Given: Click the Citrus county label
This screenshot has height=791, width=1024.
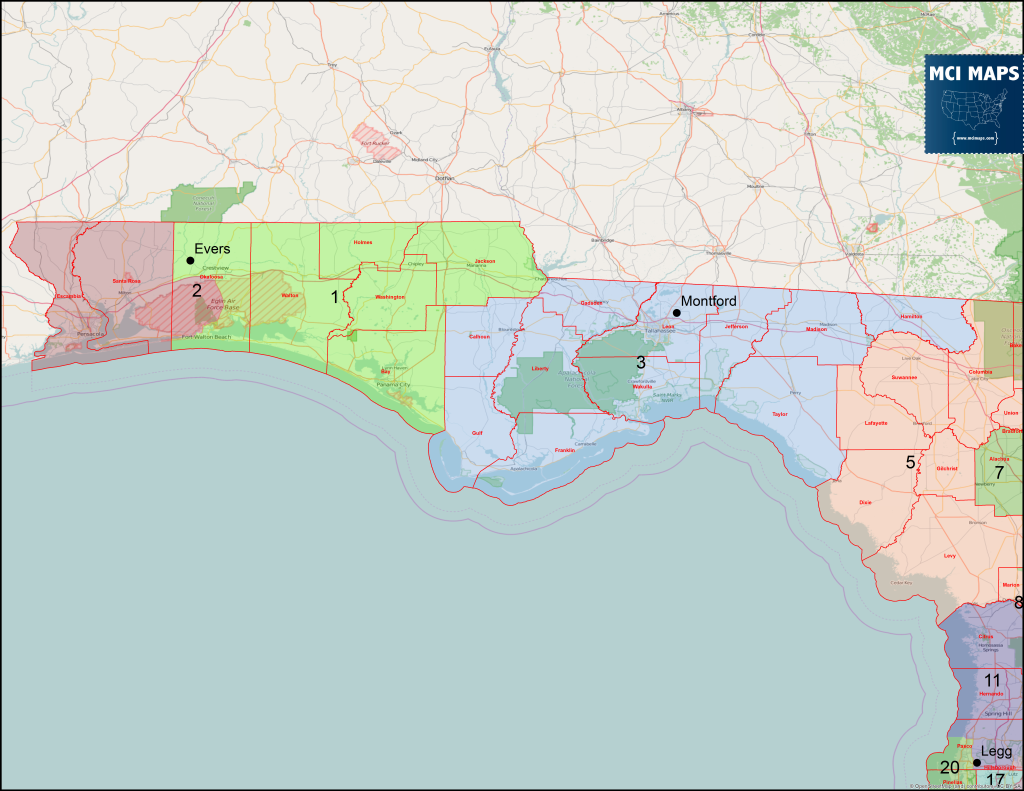Looking at the screenshot, I should (x=986, y=636).
